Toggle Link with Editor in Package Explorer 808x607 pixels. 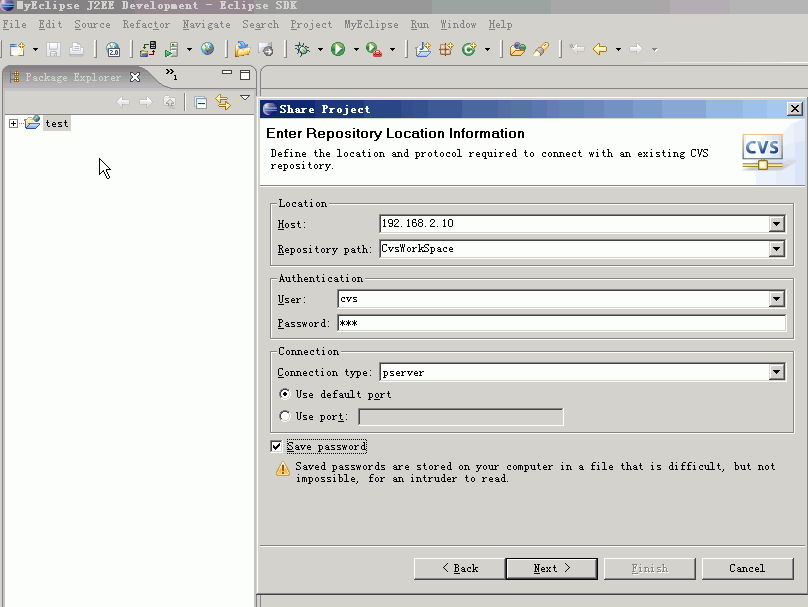tap(223, 102)
